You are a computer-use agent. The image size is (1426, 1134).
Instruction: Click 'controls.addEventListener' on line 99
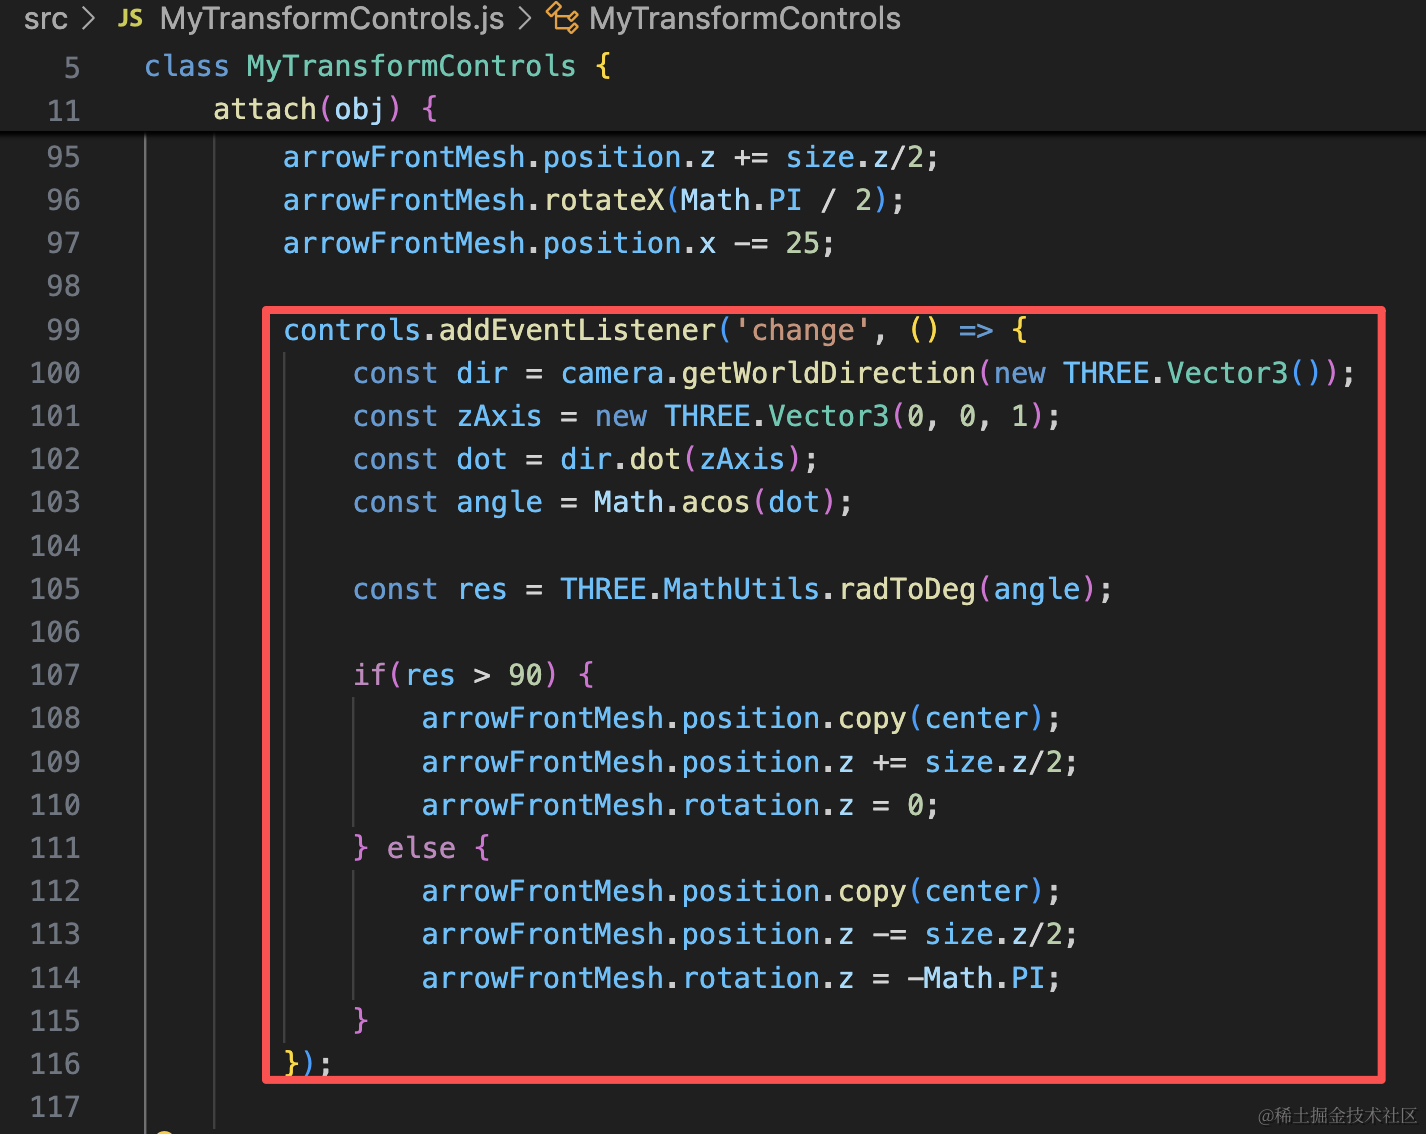point(500,330)
